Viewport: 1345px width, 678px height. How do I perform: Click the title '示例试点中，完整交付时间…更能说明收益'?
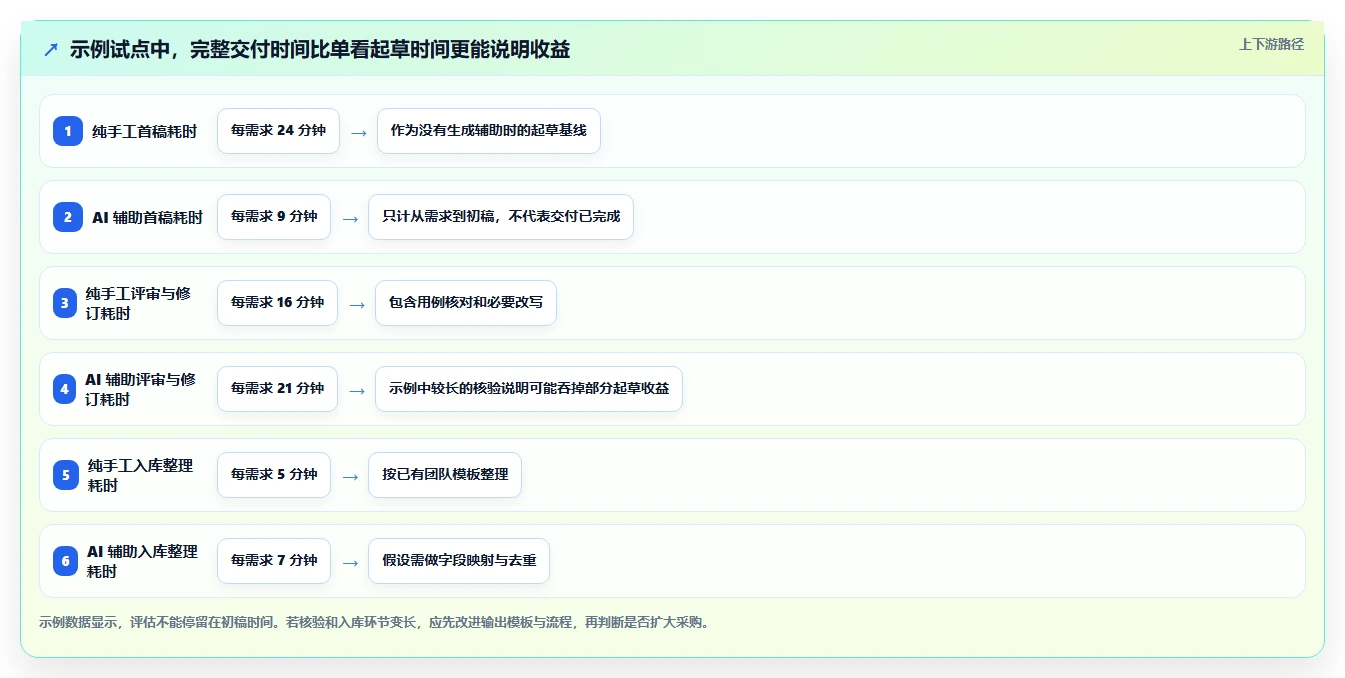click(x=320, y=50)
